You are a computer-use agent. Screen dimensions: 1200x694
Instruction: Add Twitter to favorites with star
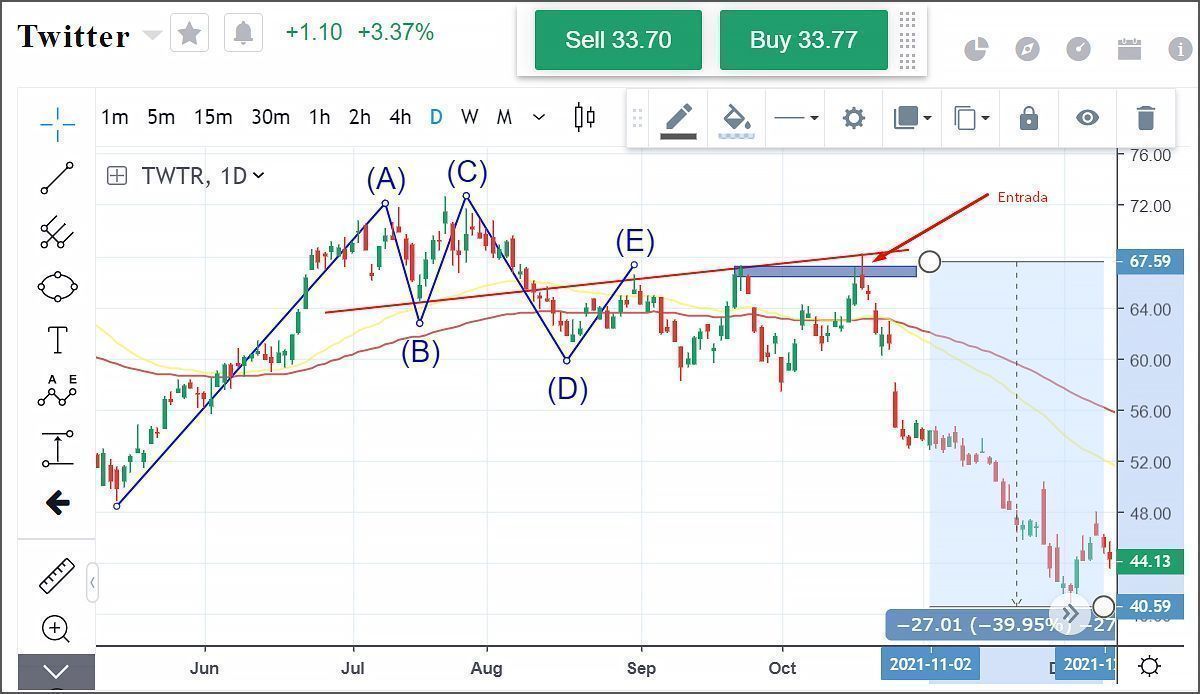190,34
